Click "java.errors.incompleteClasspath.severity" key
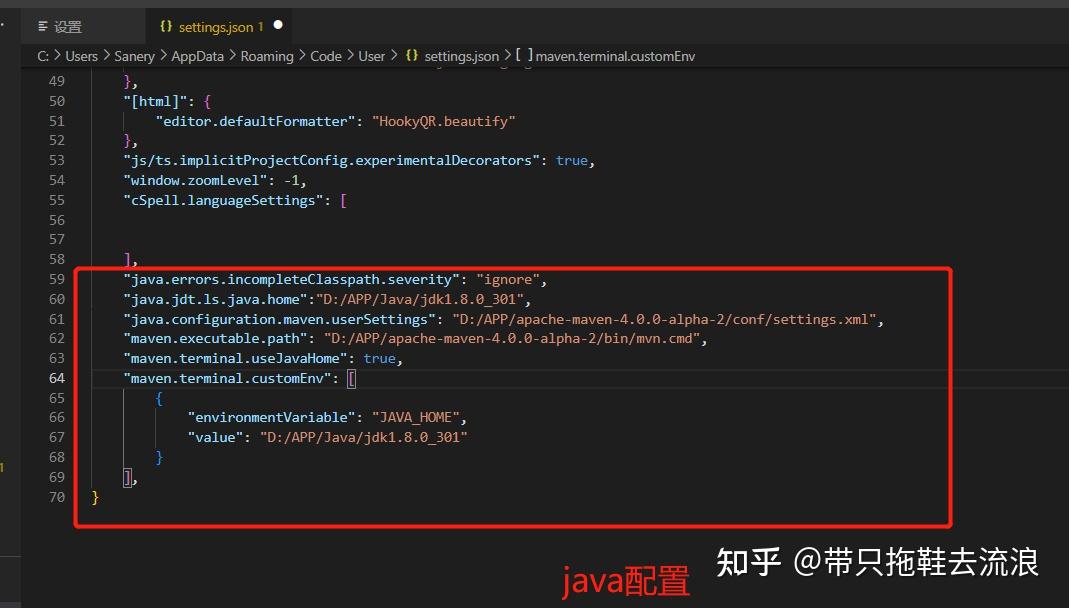 [x=291, y=279]
